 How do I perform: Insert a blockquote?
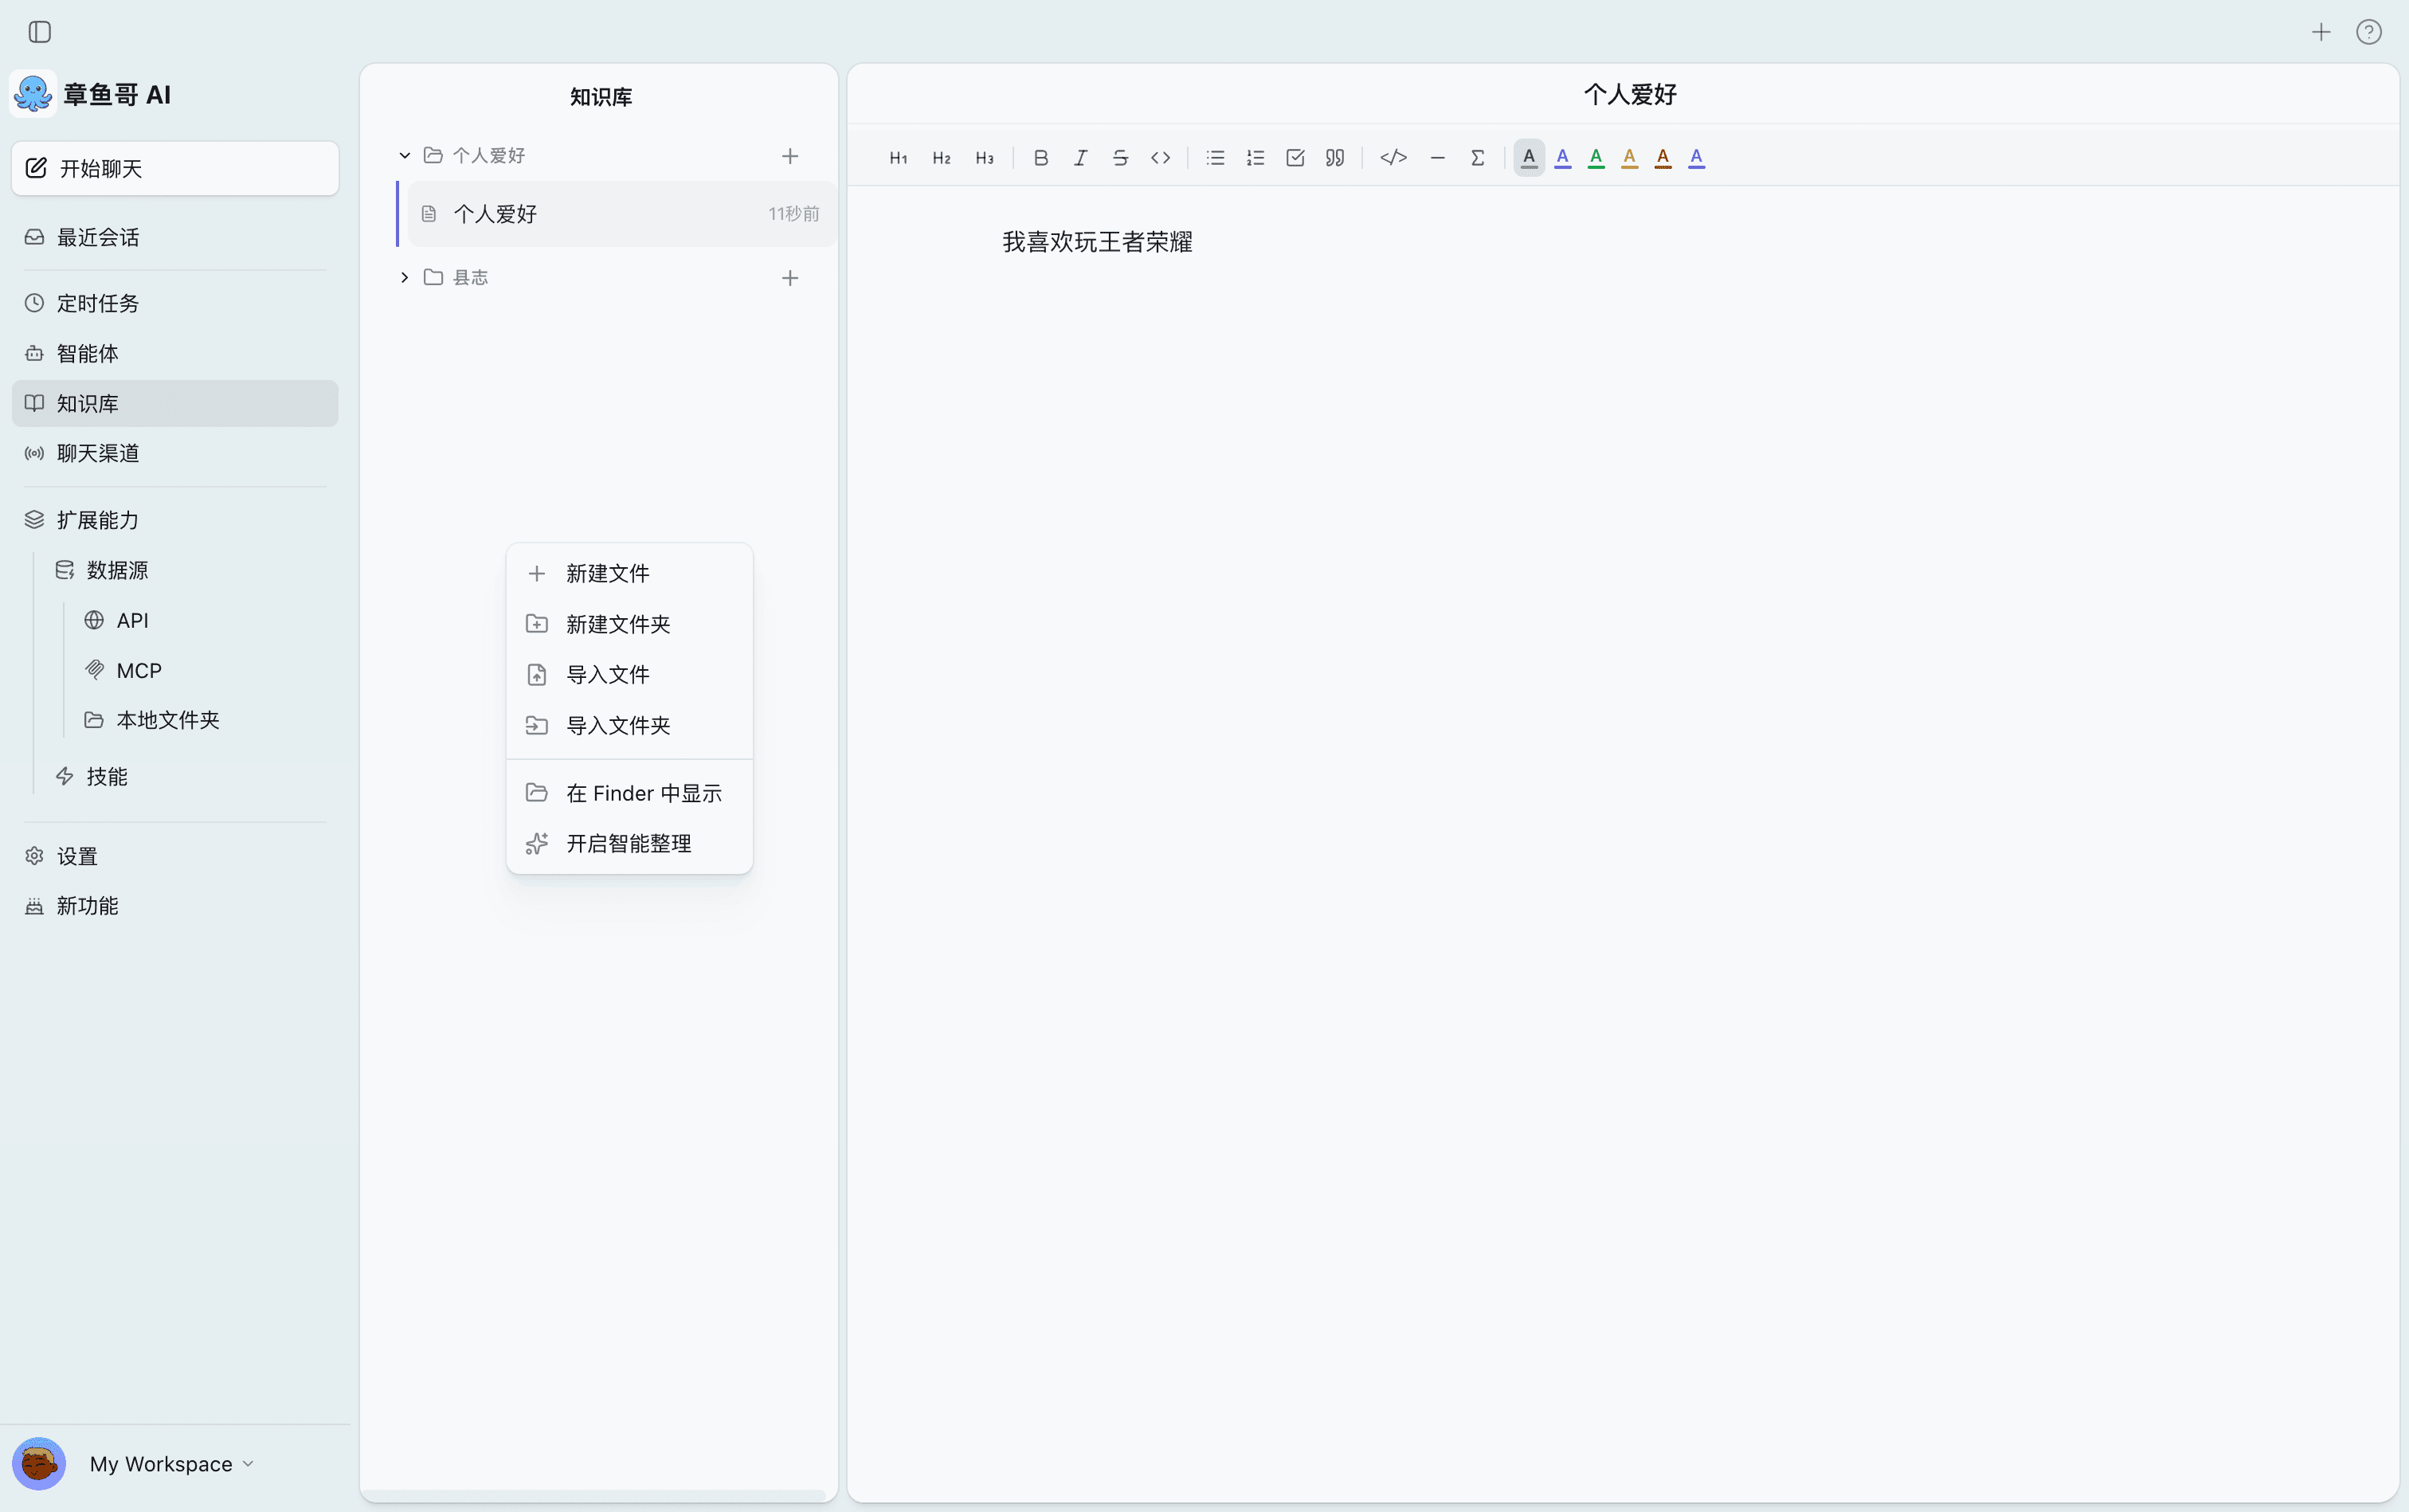click(x=1334, y=157)
